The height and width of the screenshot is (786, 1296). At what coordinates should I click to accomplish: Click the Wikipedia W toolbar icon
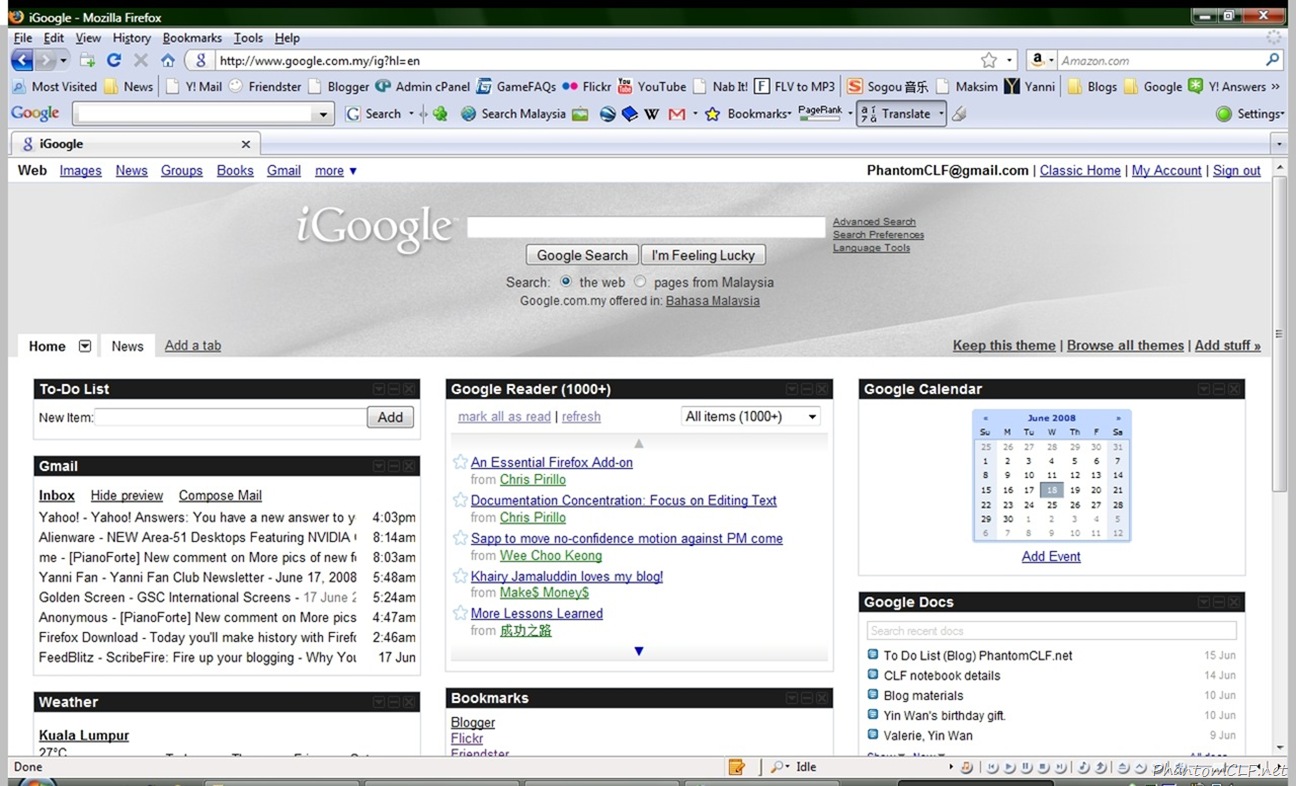(x=652, y=114)
